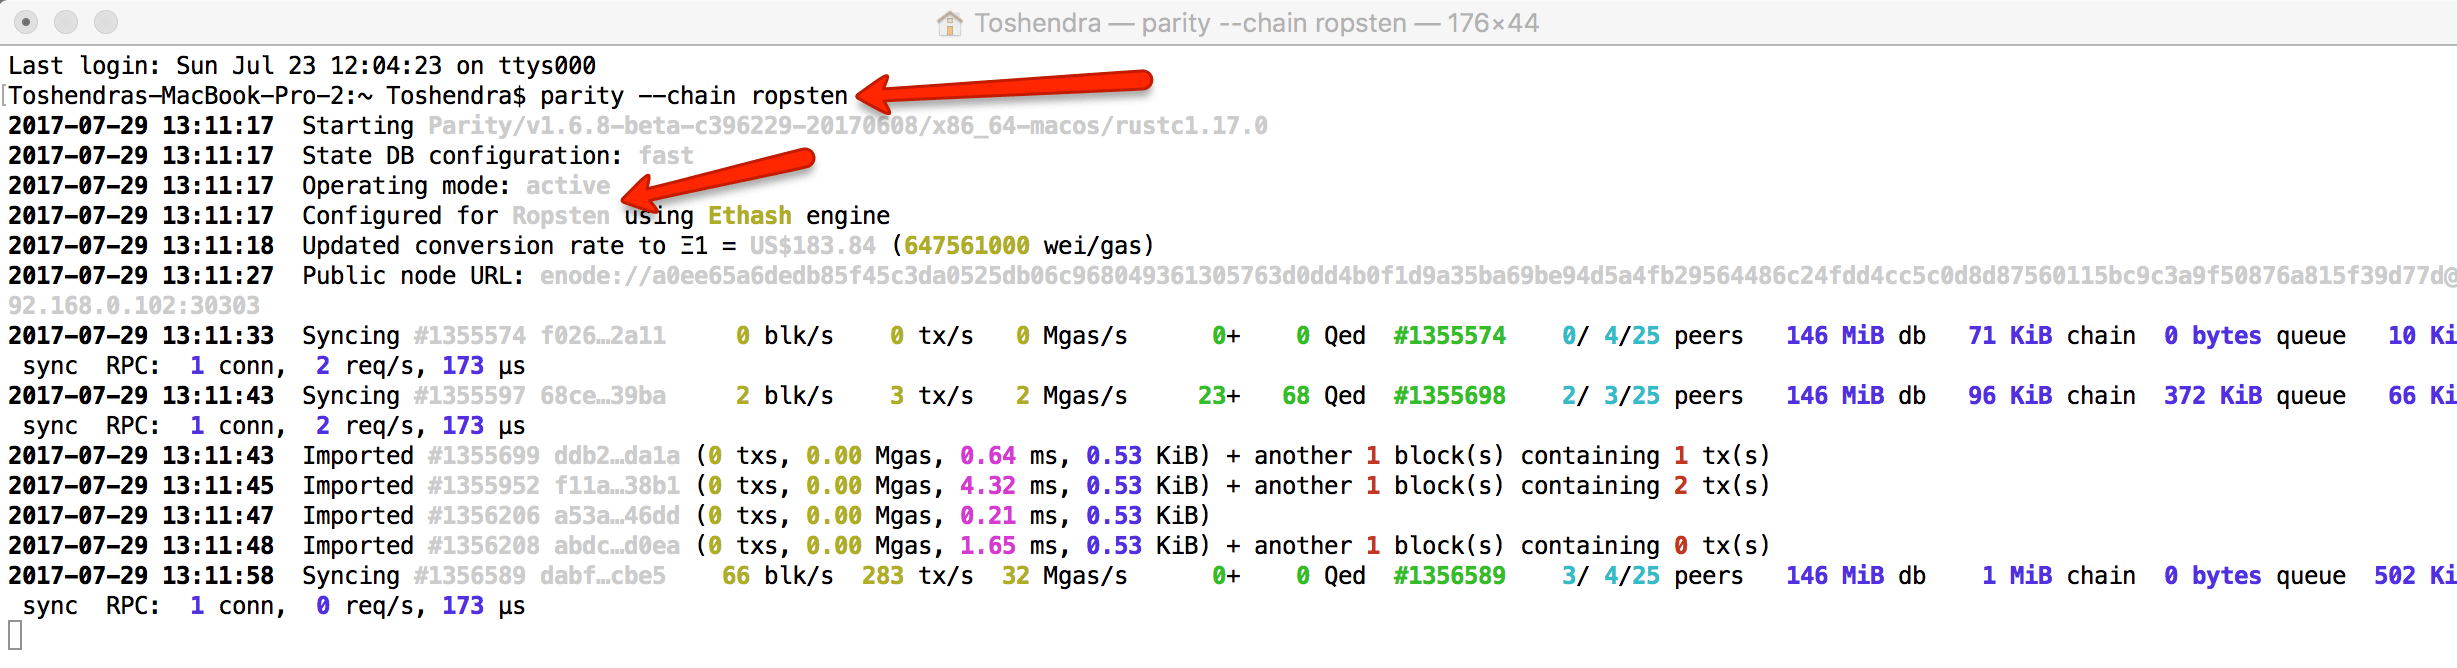Click the '0.21' ms import time
The image size is (2457, 668).
pyautogui.click(x=988, y=516)
